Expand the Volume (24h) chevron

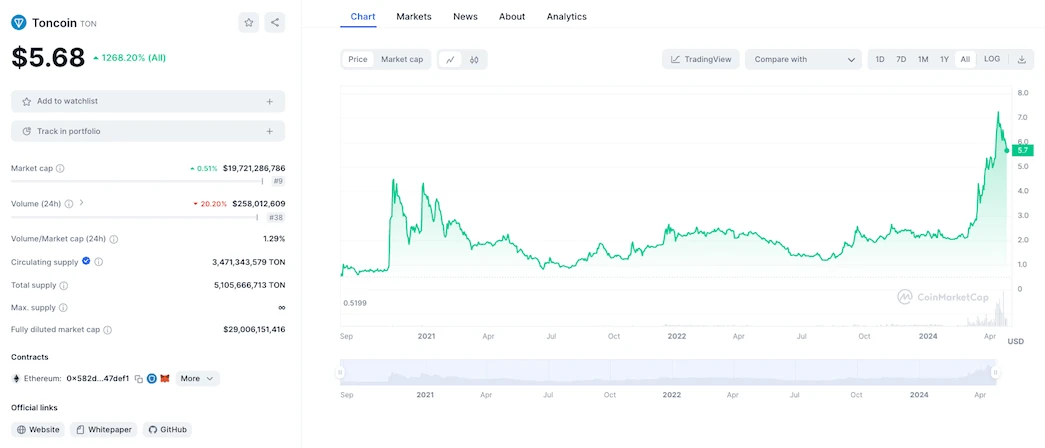tap(81, 203)
